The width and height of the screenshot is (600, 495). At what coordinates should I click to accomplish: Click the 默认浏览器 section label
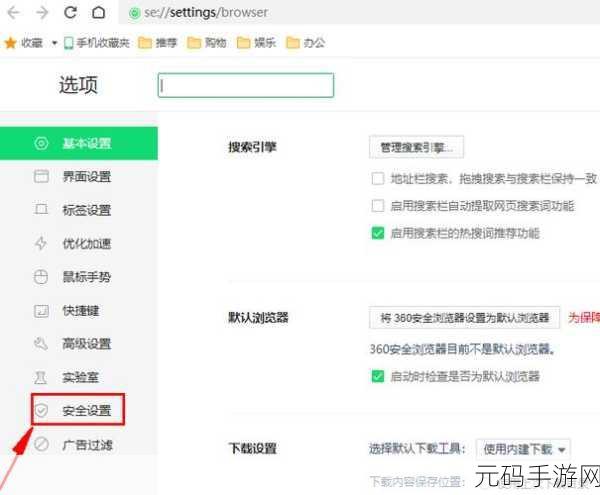pos(258,318)
